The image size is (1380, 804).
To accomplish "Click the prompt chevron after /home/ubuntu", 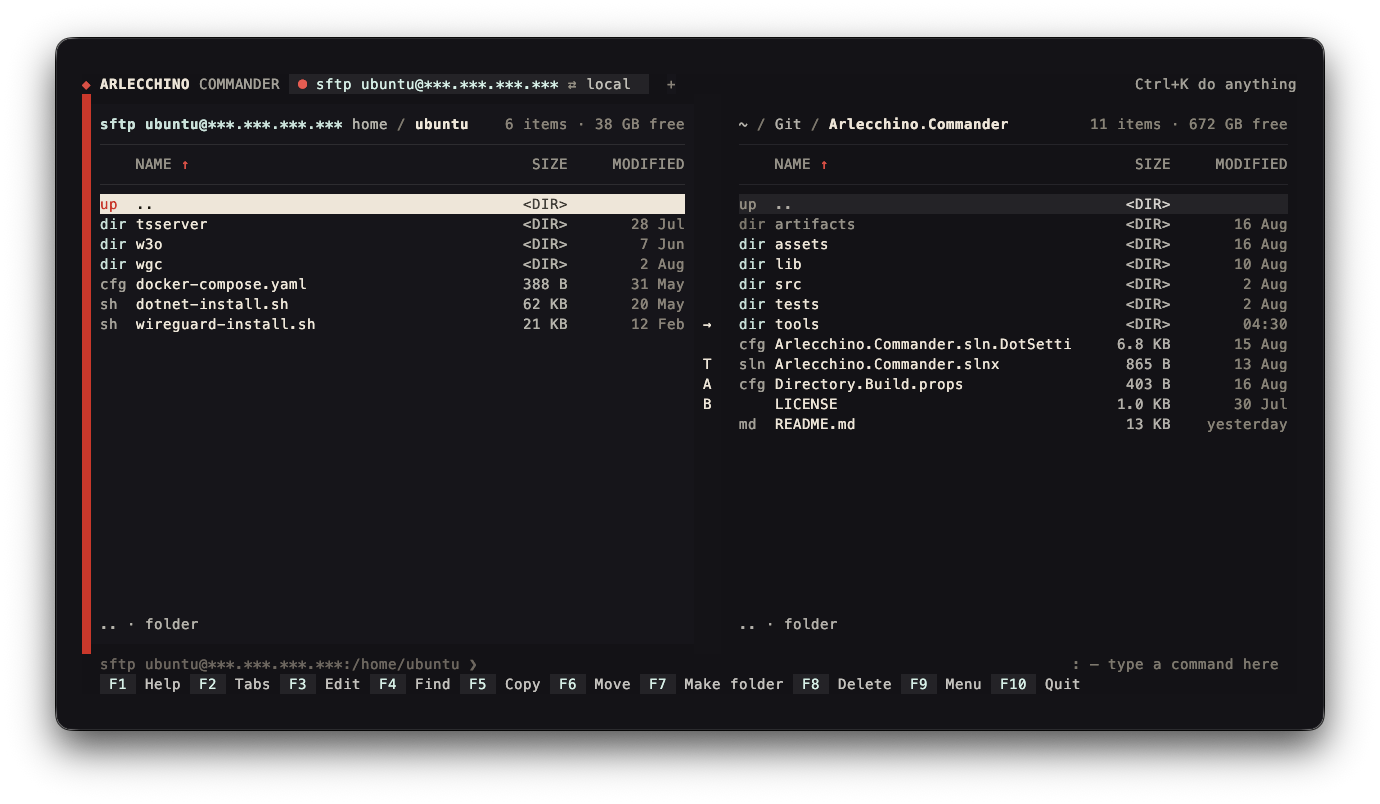I will click(473, 665).
